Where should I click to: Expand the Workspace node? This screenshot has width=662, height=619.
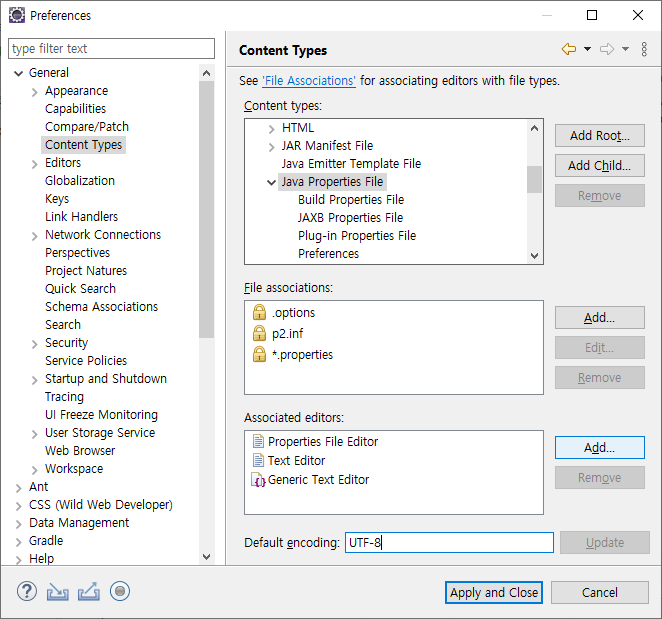point(35,470)
